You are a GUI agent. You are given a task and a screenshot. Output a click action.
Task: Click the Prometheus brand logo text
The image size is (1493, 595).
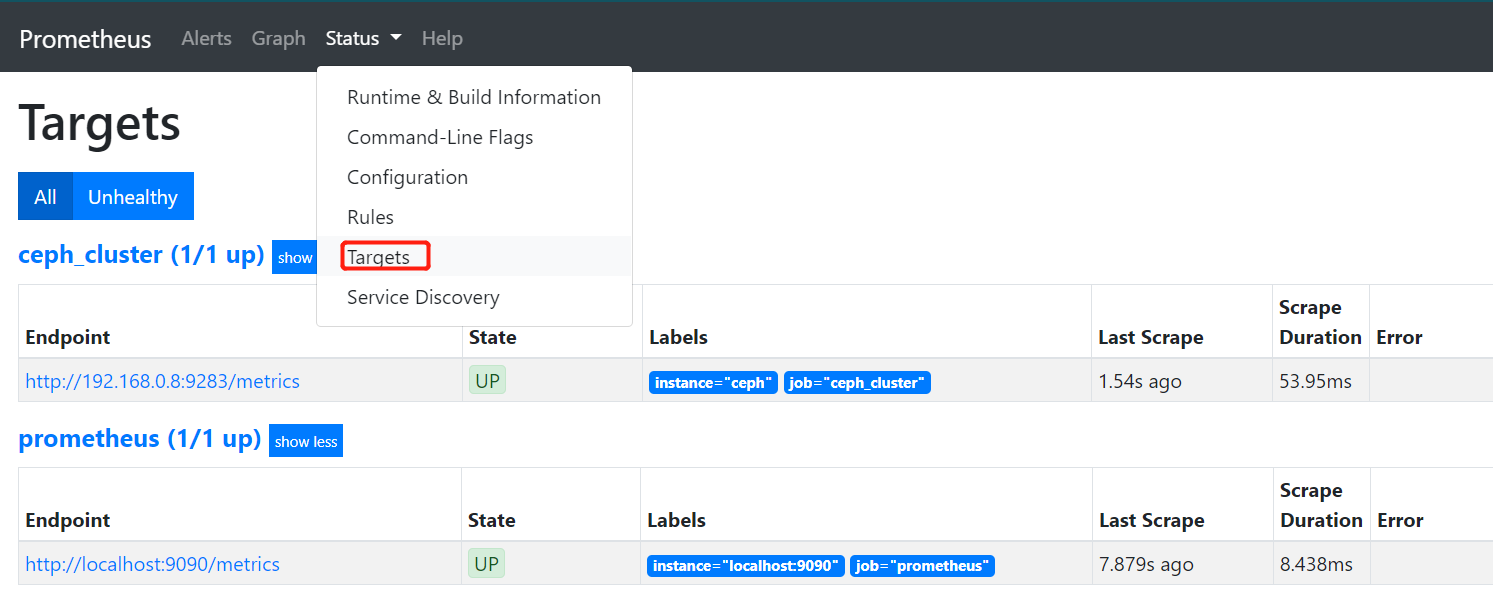(85, 39)
